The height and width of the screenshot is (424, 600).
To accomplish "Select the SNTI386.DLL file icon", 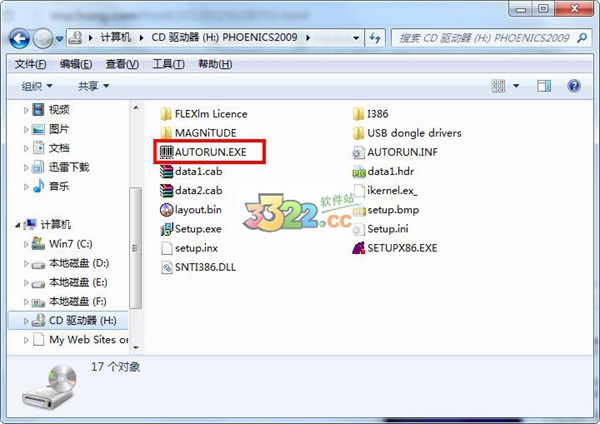I will [x=167, y=267].
